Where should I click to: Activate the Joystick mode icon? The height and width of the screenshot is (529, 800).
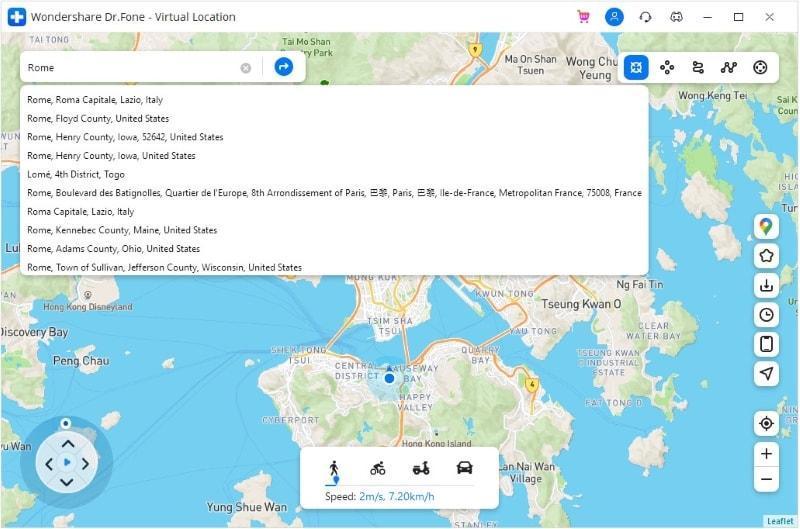pos(760,67)
